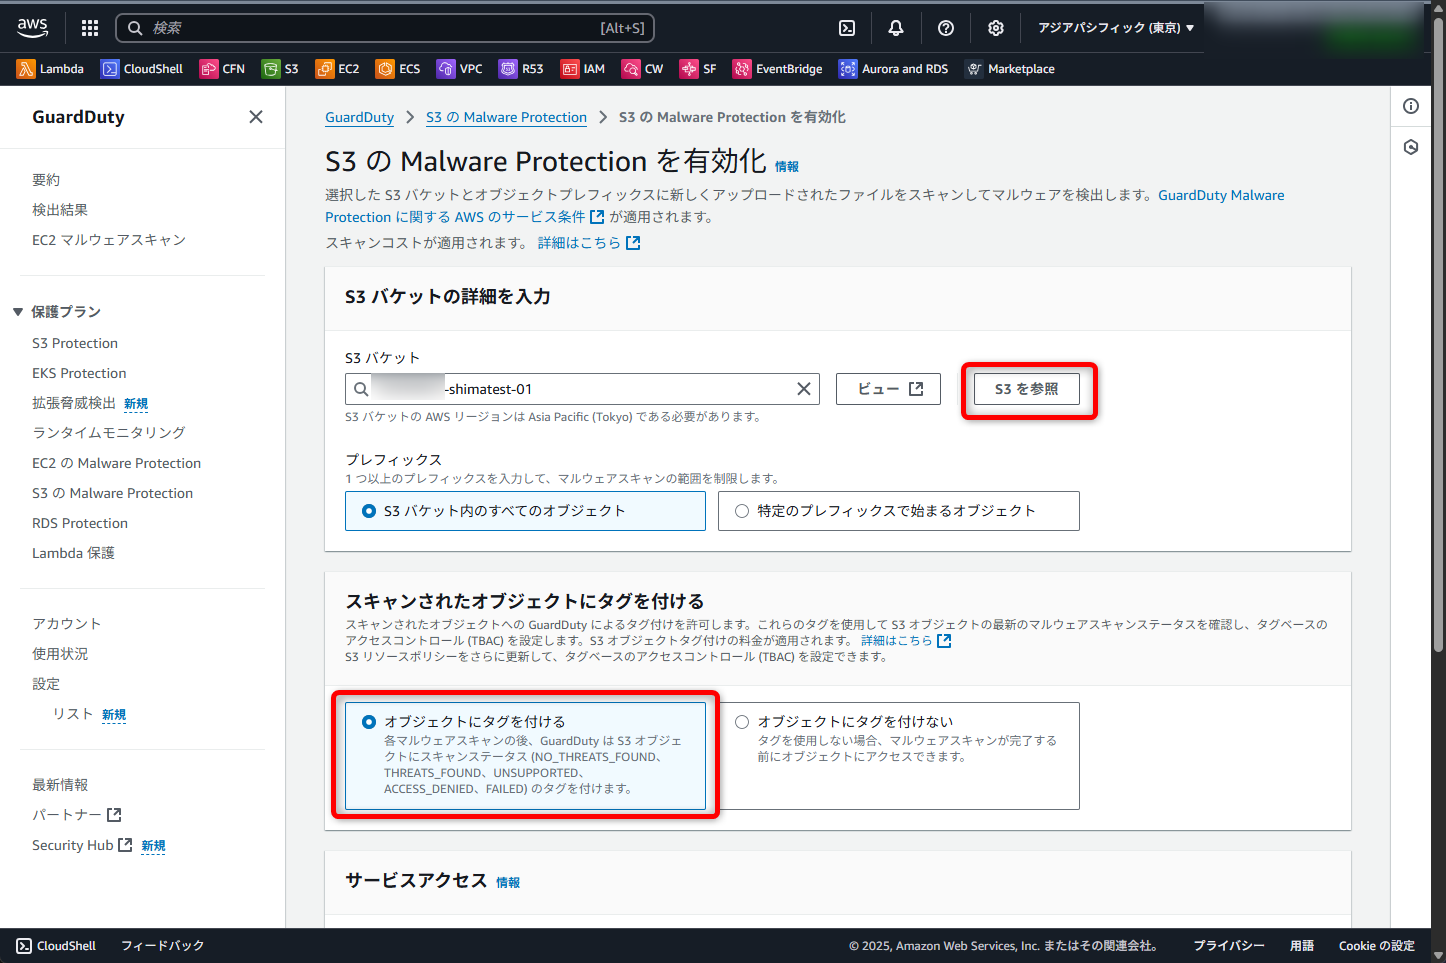Open ECS shortcut in favorites bar

coord(398,69)
